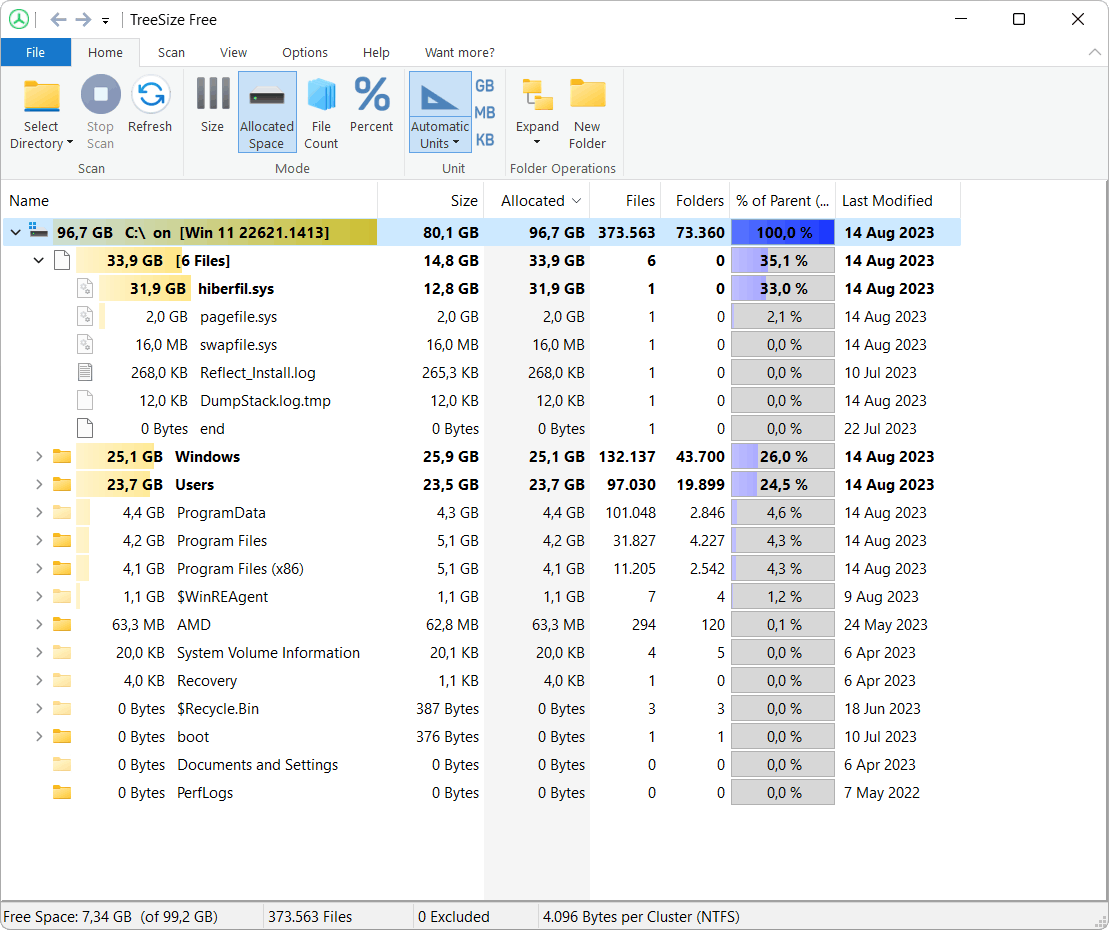Expand the Windows folder
Screen dimensions: 1109x930
coord(39,457)
